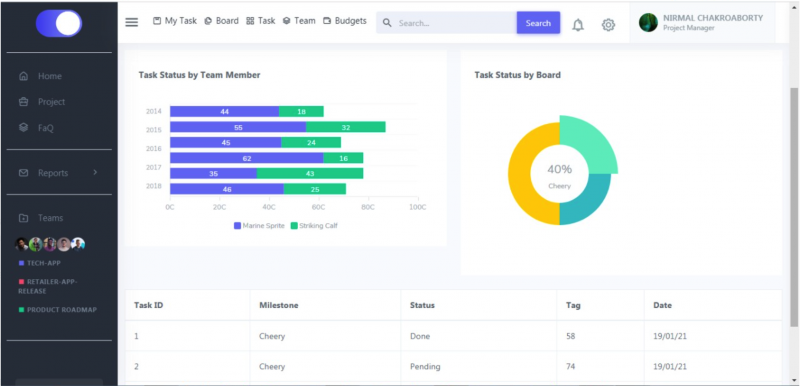Click the blue TECH-APP color square
Image resolution: width=800 pixels, height=386 pixels.
tap(21, 263)
